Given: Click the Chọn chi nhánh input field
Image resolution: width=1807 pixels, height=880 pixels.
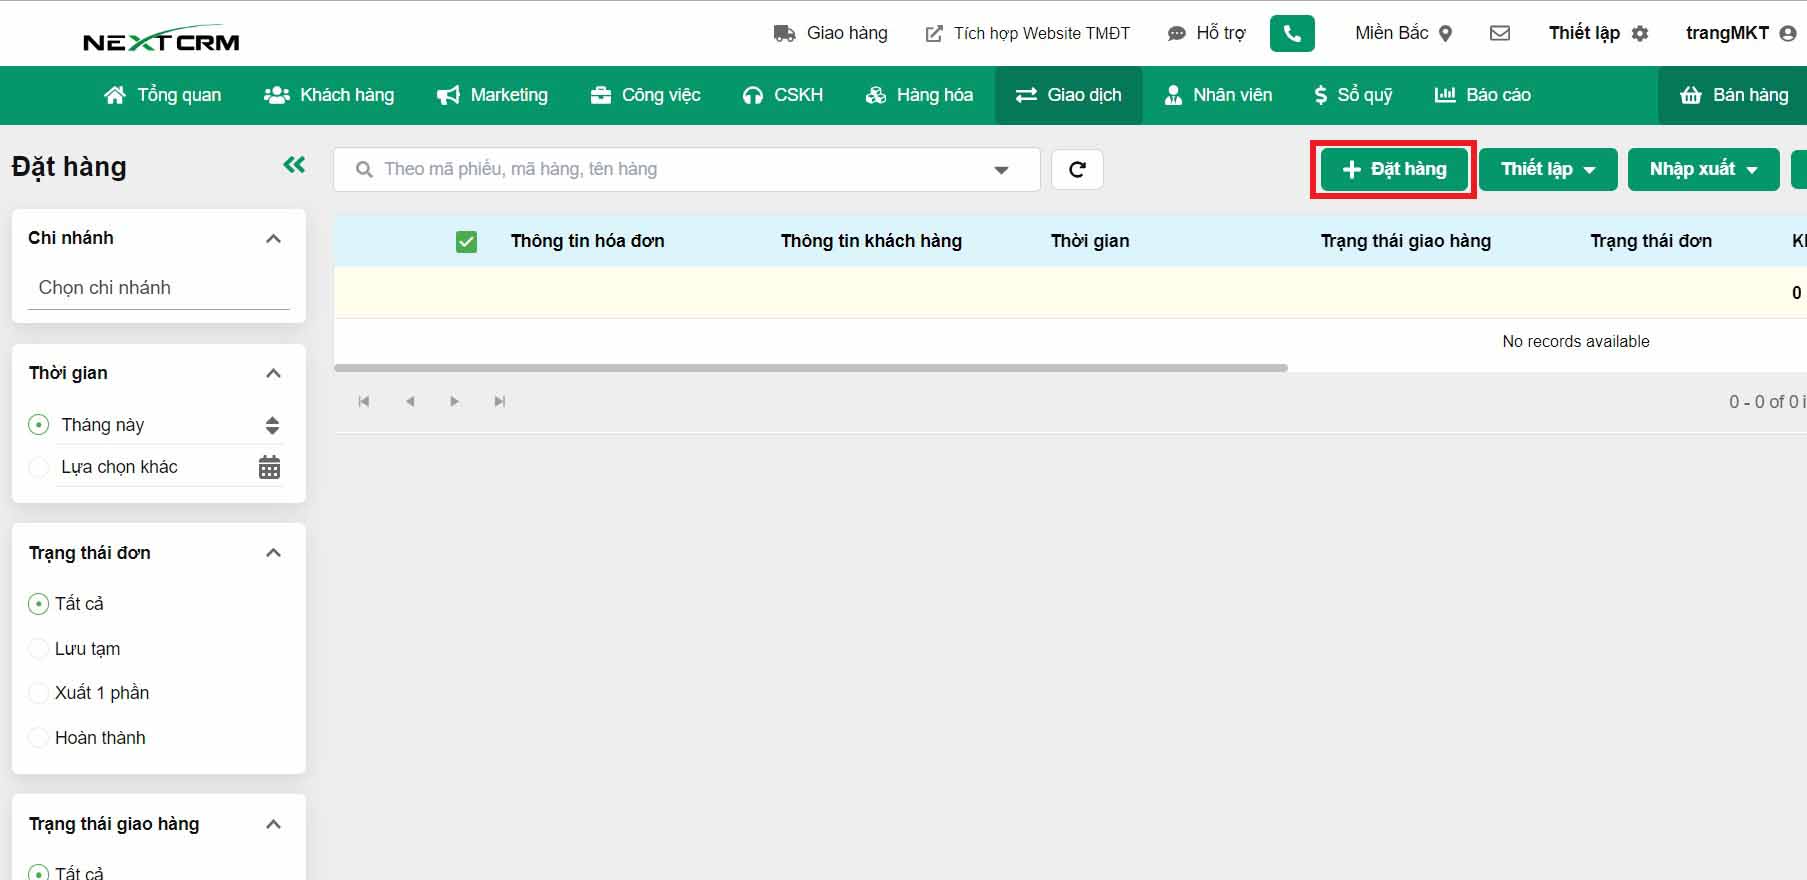Looking at the screenshot, I should coord(158,288).
